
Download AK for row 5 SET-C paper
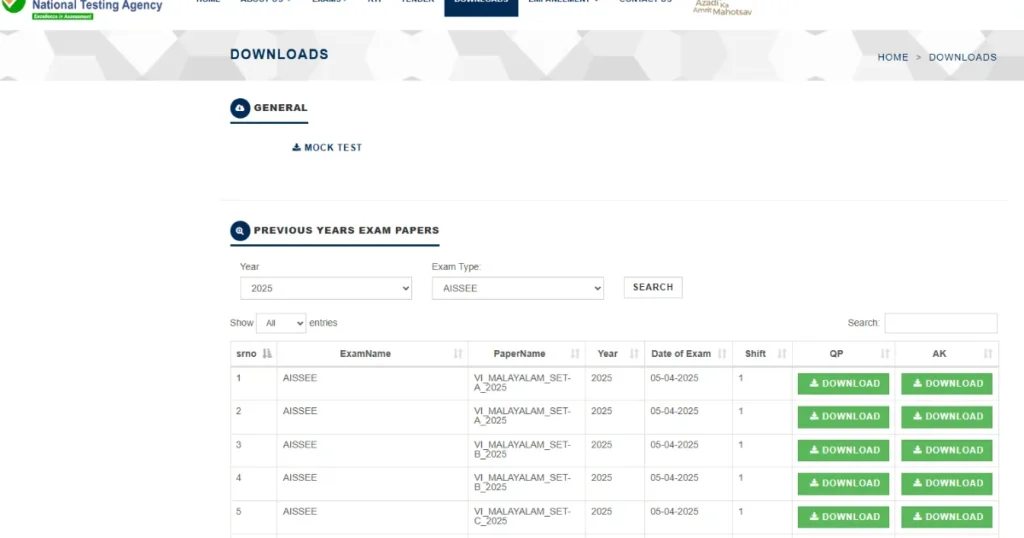coord(947,516)
